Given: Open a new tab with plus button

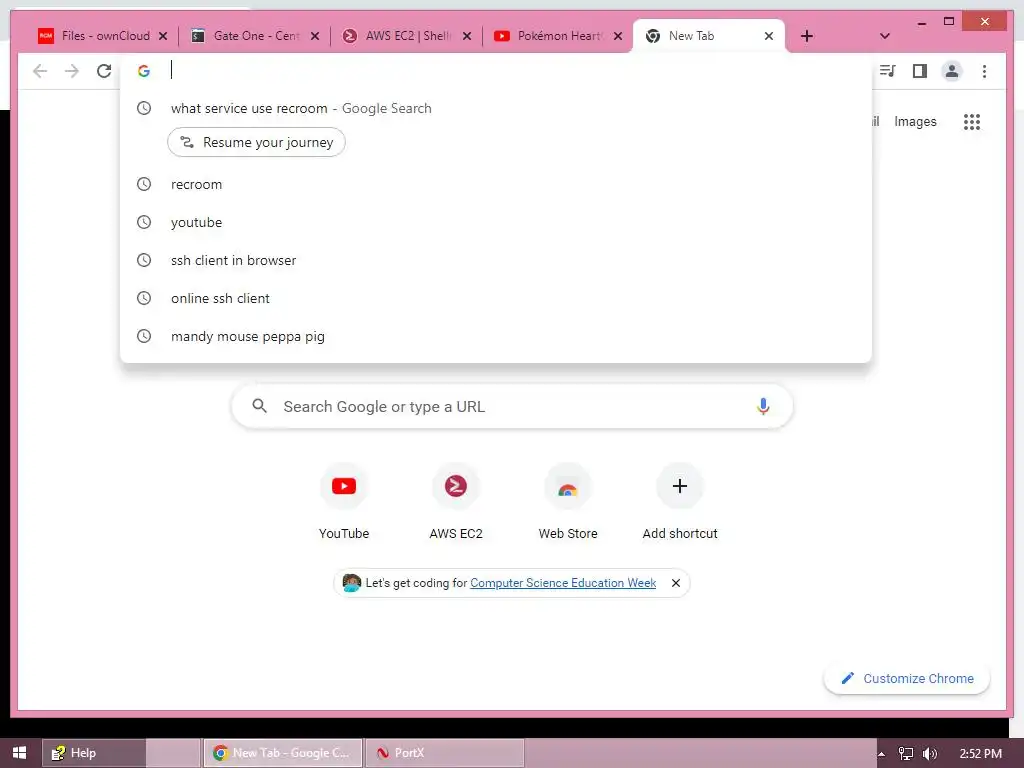Looking at the screenshot, I should [807, 36].
